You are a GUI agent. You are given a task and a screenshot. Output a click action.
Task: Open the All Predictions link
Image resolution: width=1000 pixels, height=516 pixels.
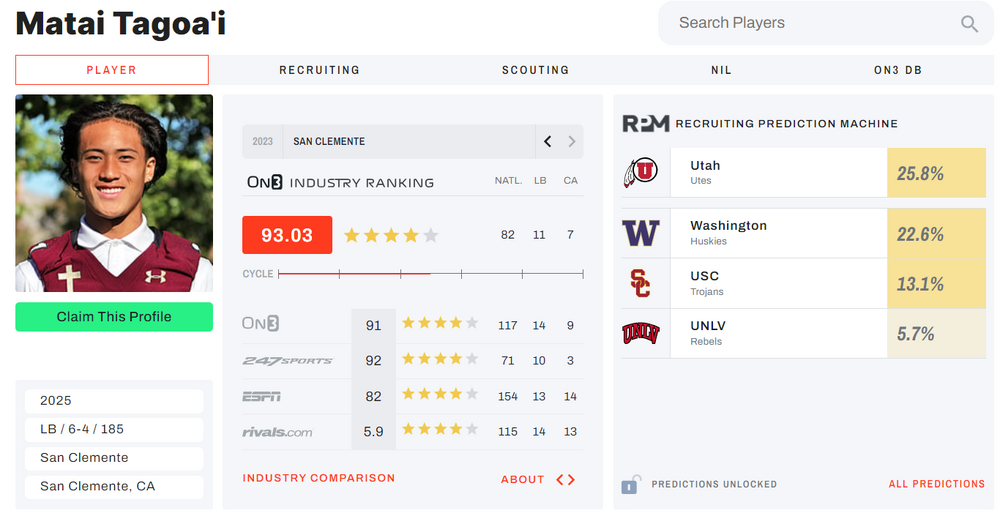(936, 484)
